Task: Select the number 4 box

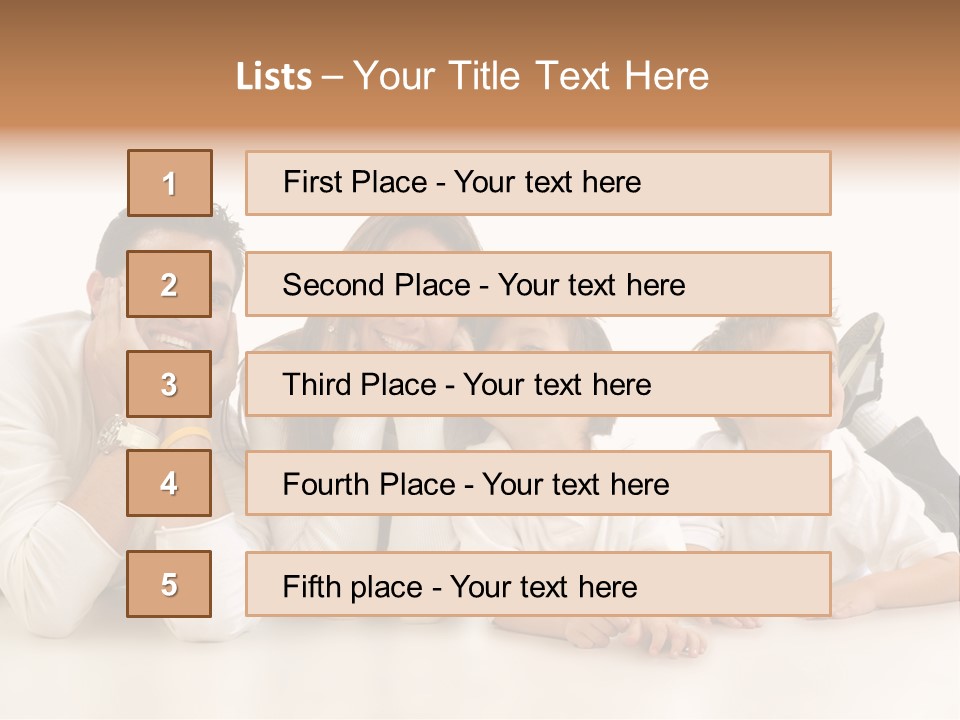Action: pyautogui.click(x=169, y=483)
